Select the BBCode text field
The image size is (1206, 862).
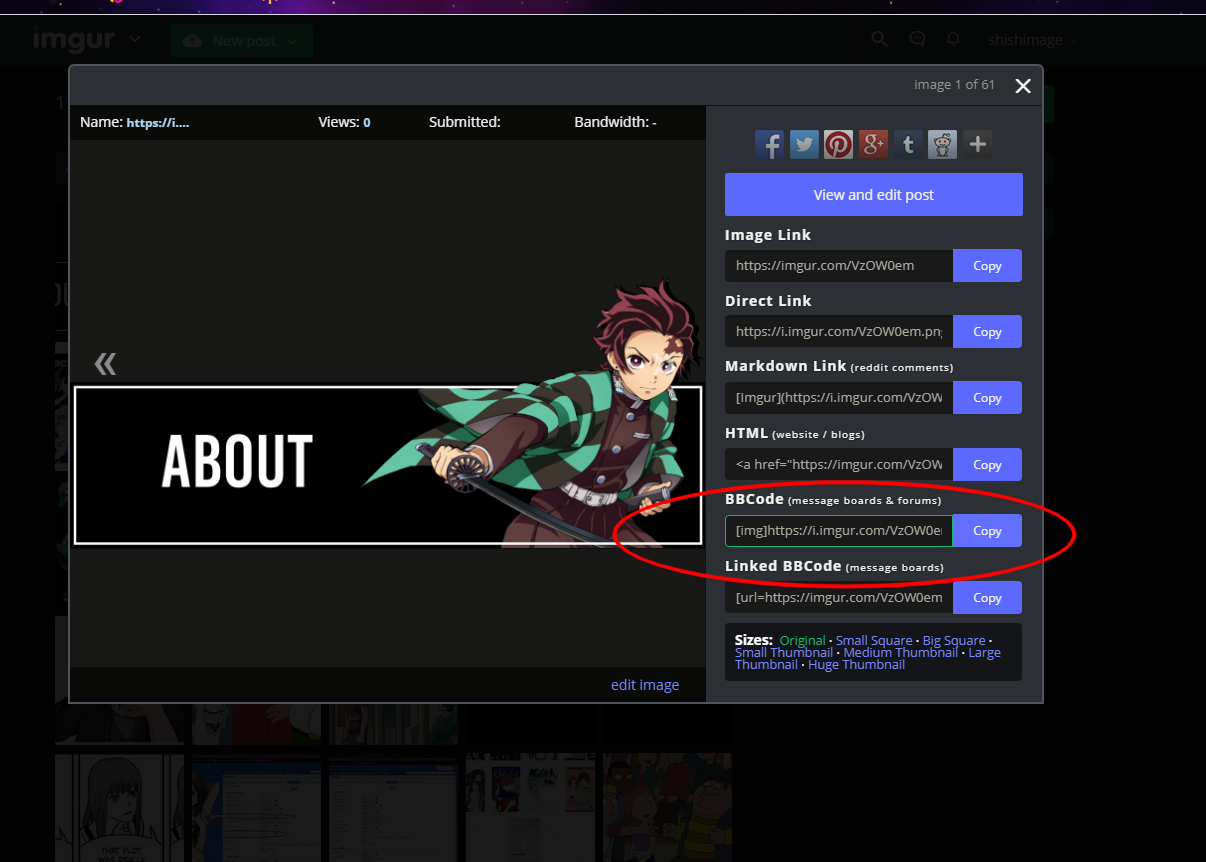tap(838, 531)
